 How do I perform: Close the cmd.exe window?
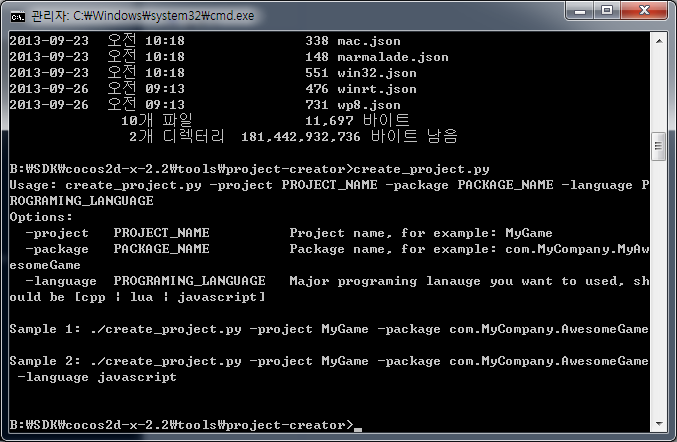644,10
